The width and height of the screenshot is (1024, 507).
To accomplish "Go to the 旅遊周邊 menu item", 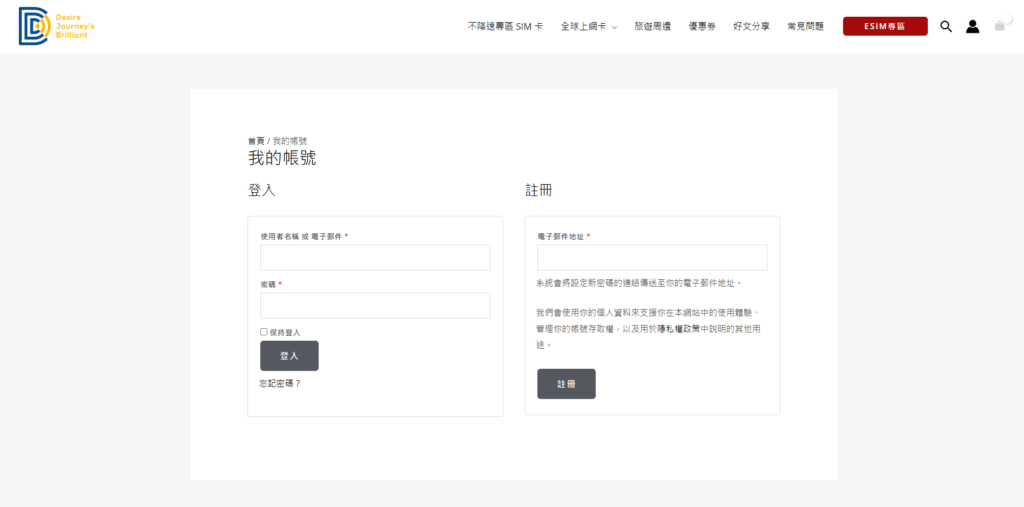I will (x=652, y=26).
